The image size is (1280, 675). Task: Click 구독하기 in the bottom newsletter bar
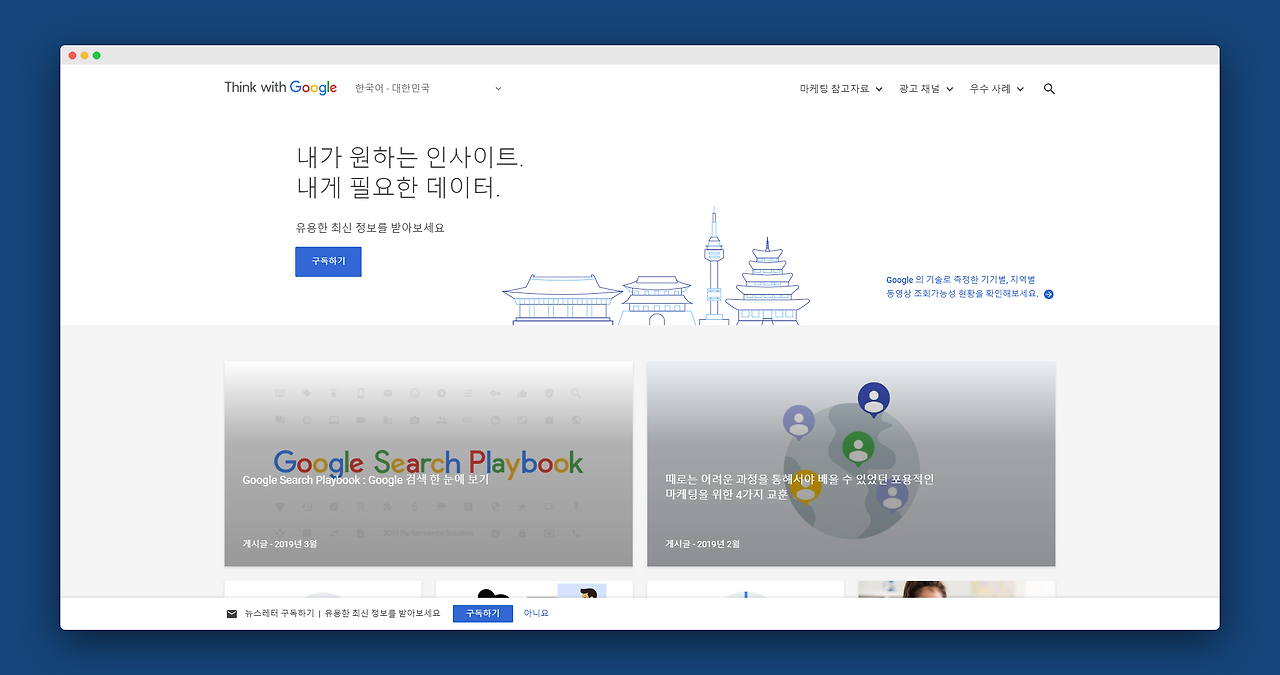pos(483,613)
